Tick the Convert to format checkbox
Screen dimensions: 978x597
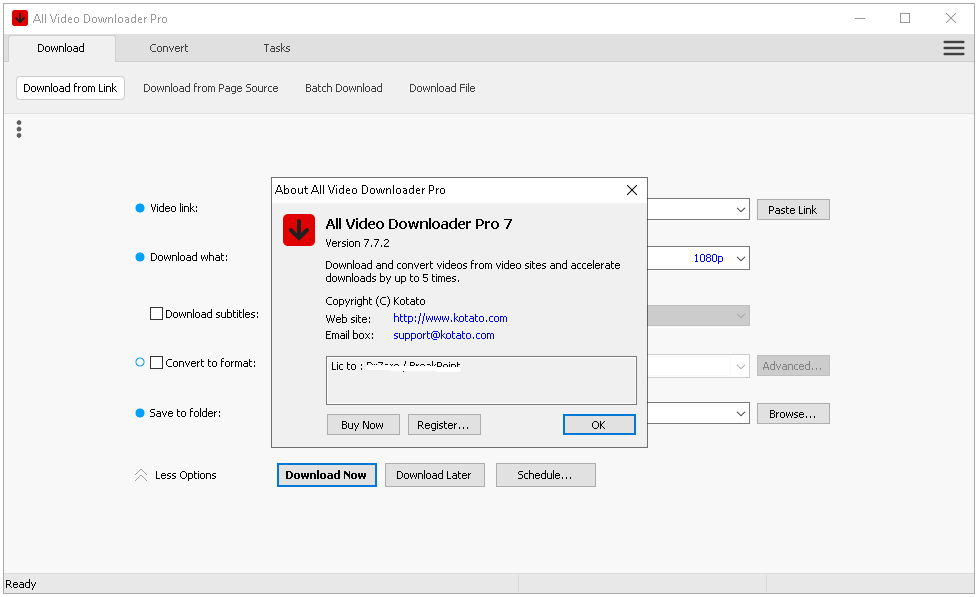tap(157, 362)
